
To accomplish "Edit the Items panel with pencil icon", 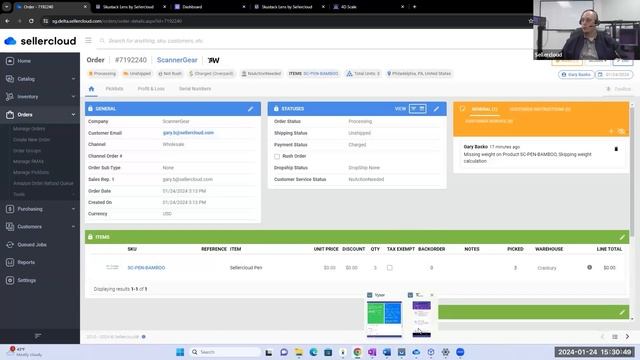I will 622,237.
